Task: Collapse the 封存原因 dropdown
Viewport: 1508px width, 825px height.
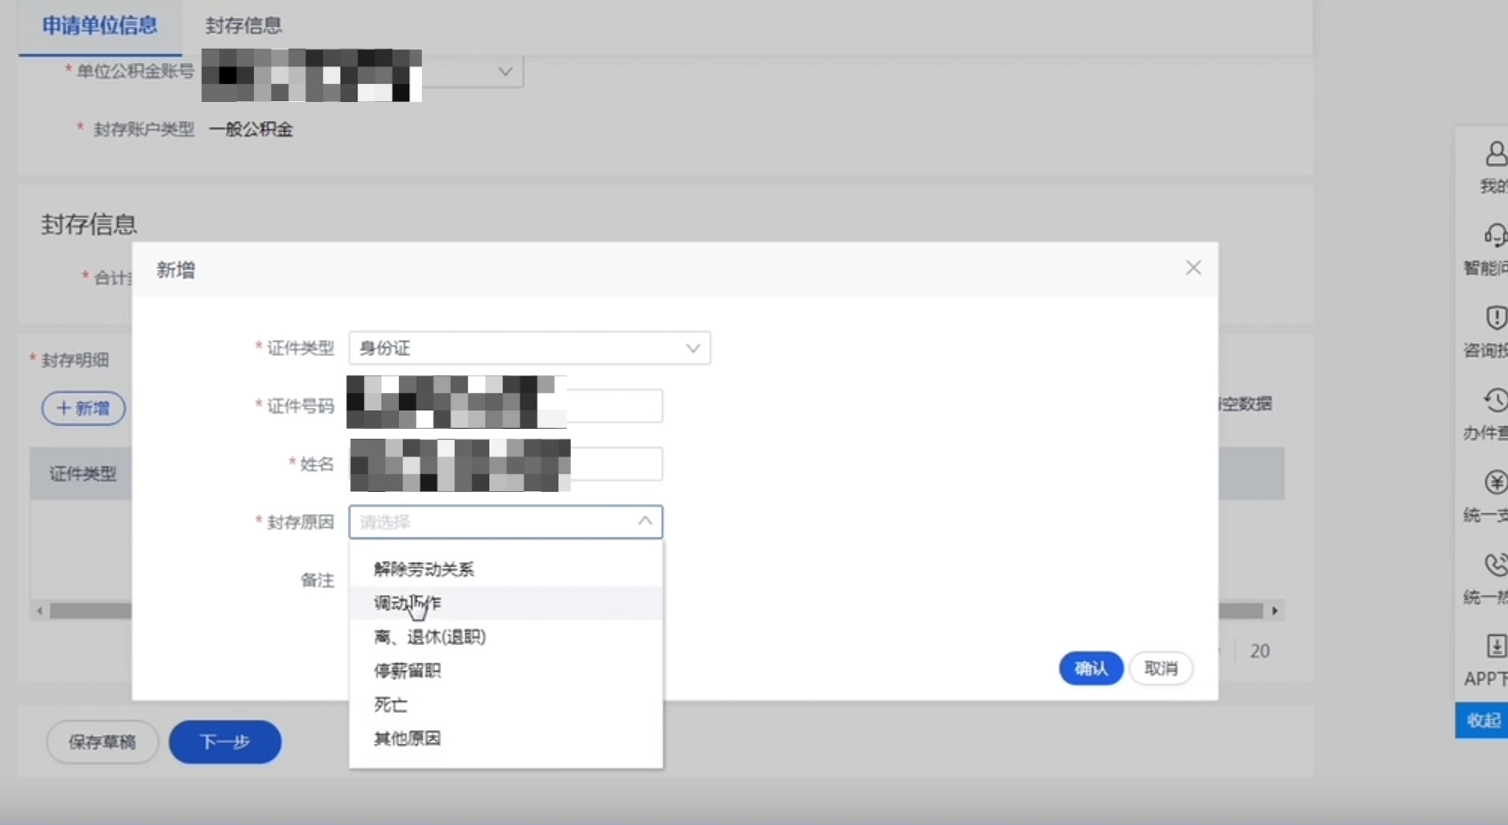Action: click(645, 521)
